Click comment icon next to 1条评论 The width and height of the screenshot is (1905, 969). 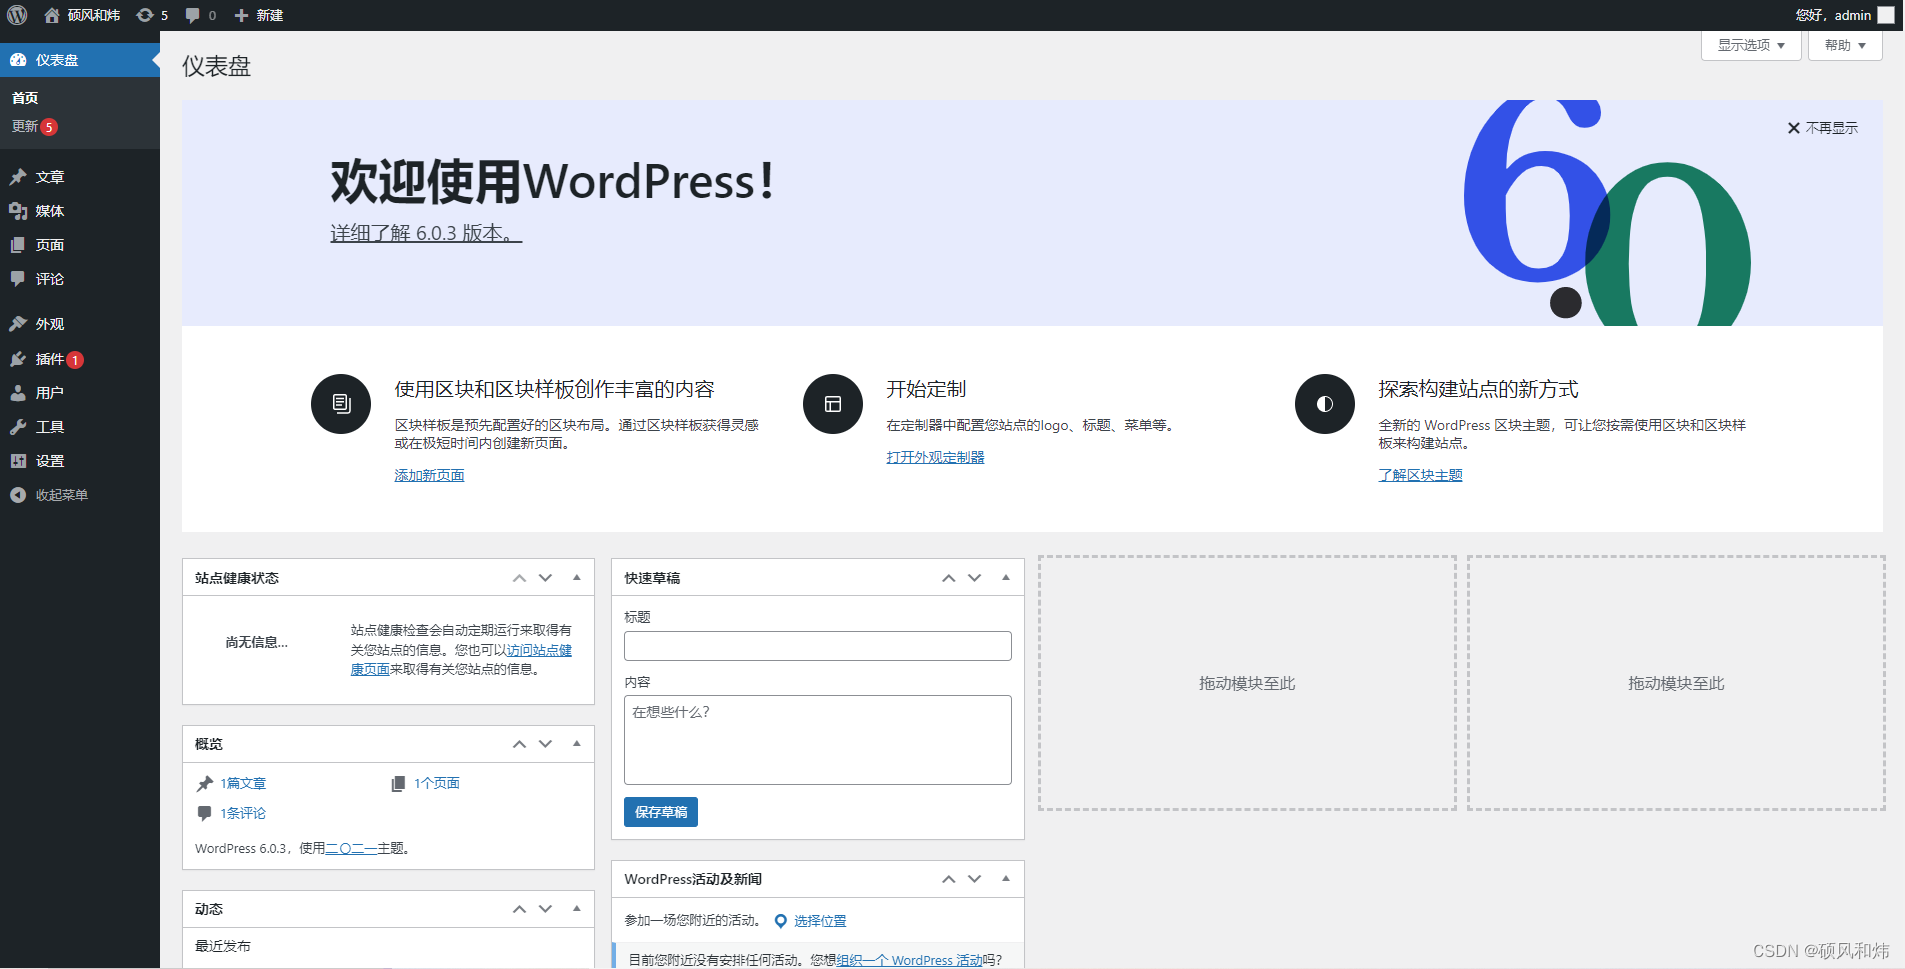pyautogui.click(x=205, y=813)
